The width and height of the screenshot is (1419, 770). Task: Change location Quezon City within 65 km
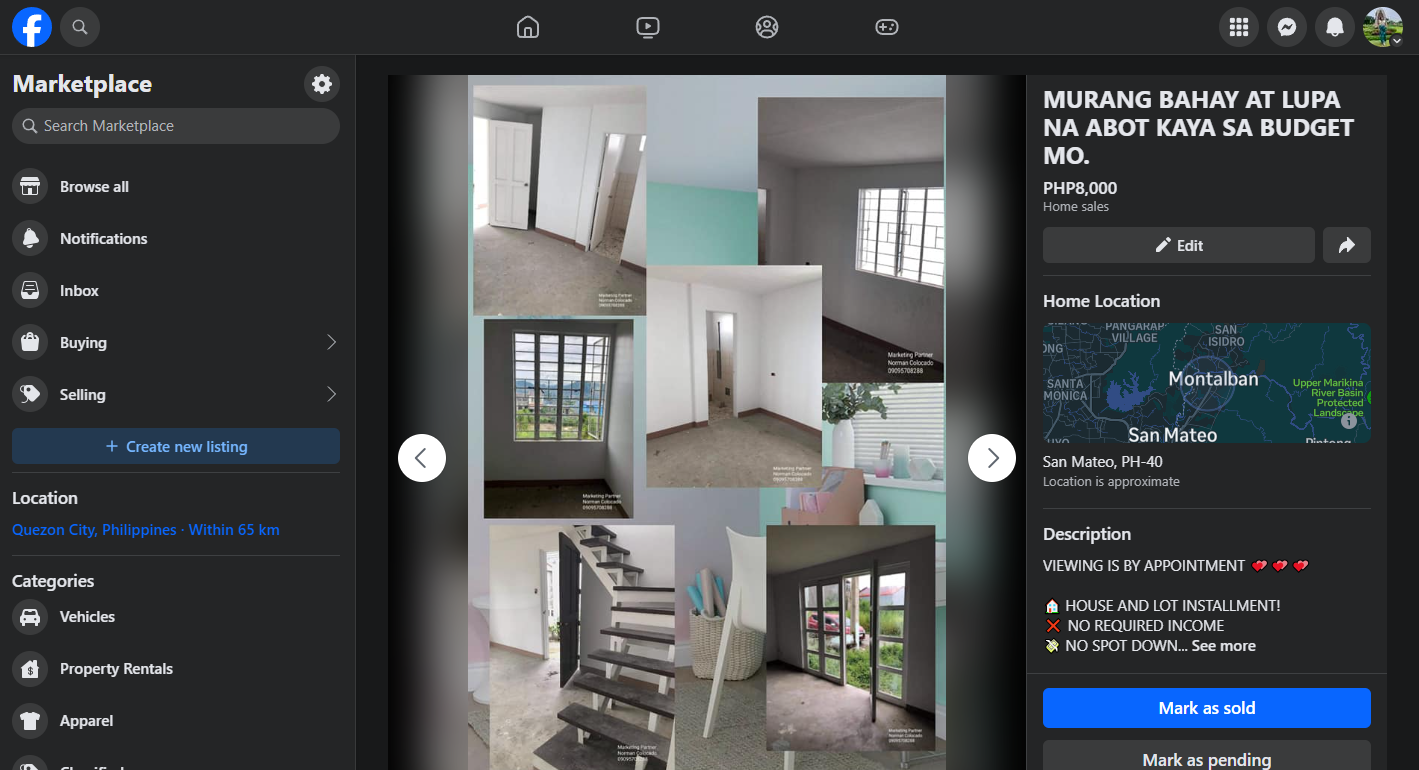(x=146, y=530)
